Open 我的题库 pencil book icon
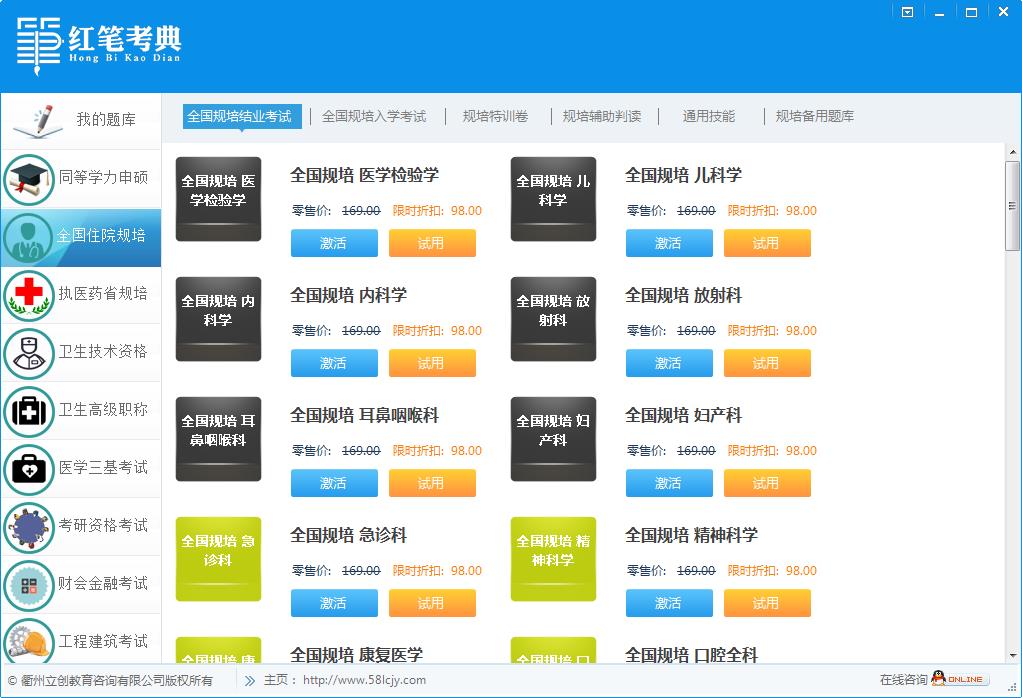The height and width of the screenshot is (698, 1022). [x=39, y=121]
